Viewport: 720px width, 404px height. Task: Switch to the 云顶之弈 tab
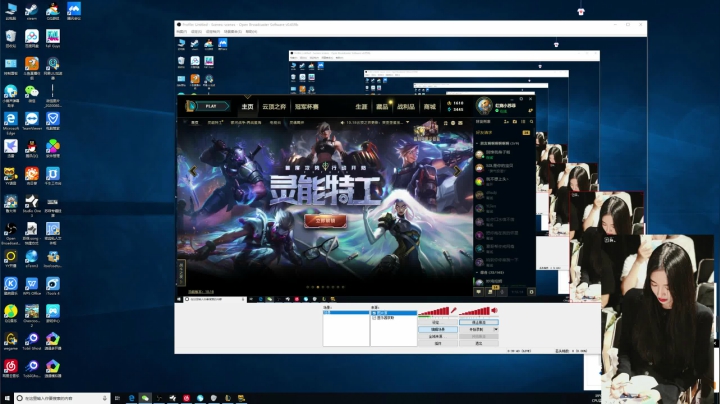pos(274,107)
